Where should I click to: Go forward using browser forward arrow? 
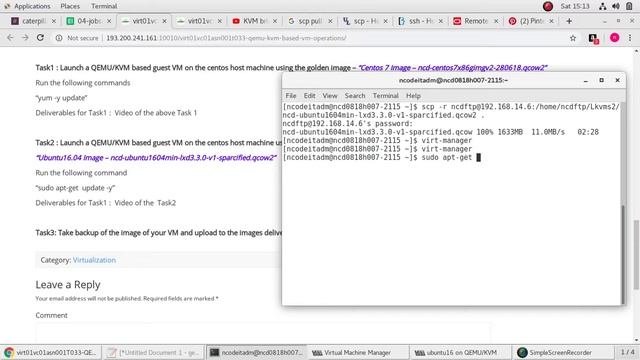point(25,38)
